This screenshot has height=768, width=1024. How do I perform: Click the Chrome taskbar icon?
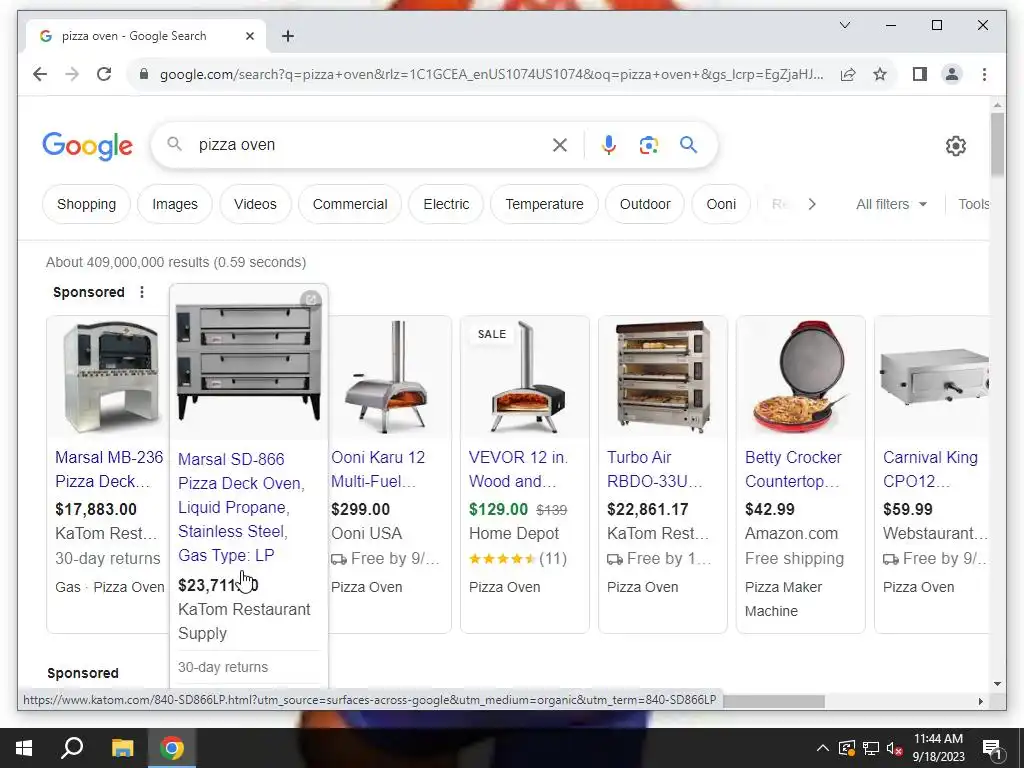(x=172, y=748)
